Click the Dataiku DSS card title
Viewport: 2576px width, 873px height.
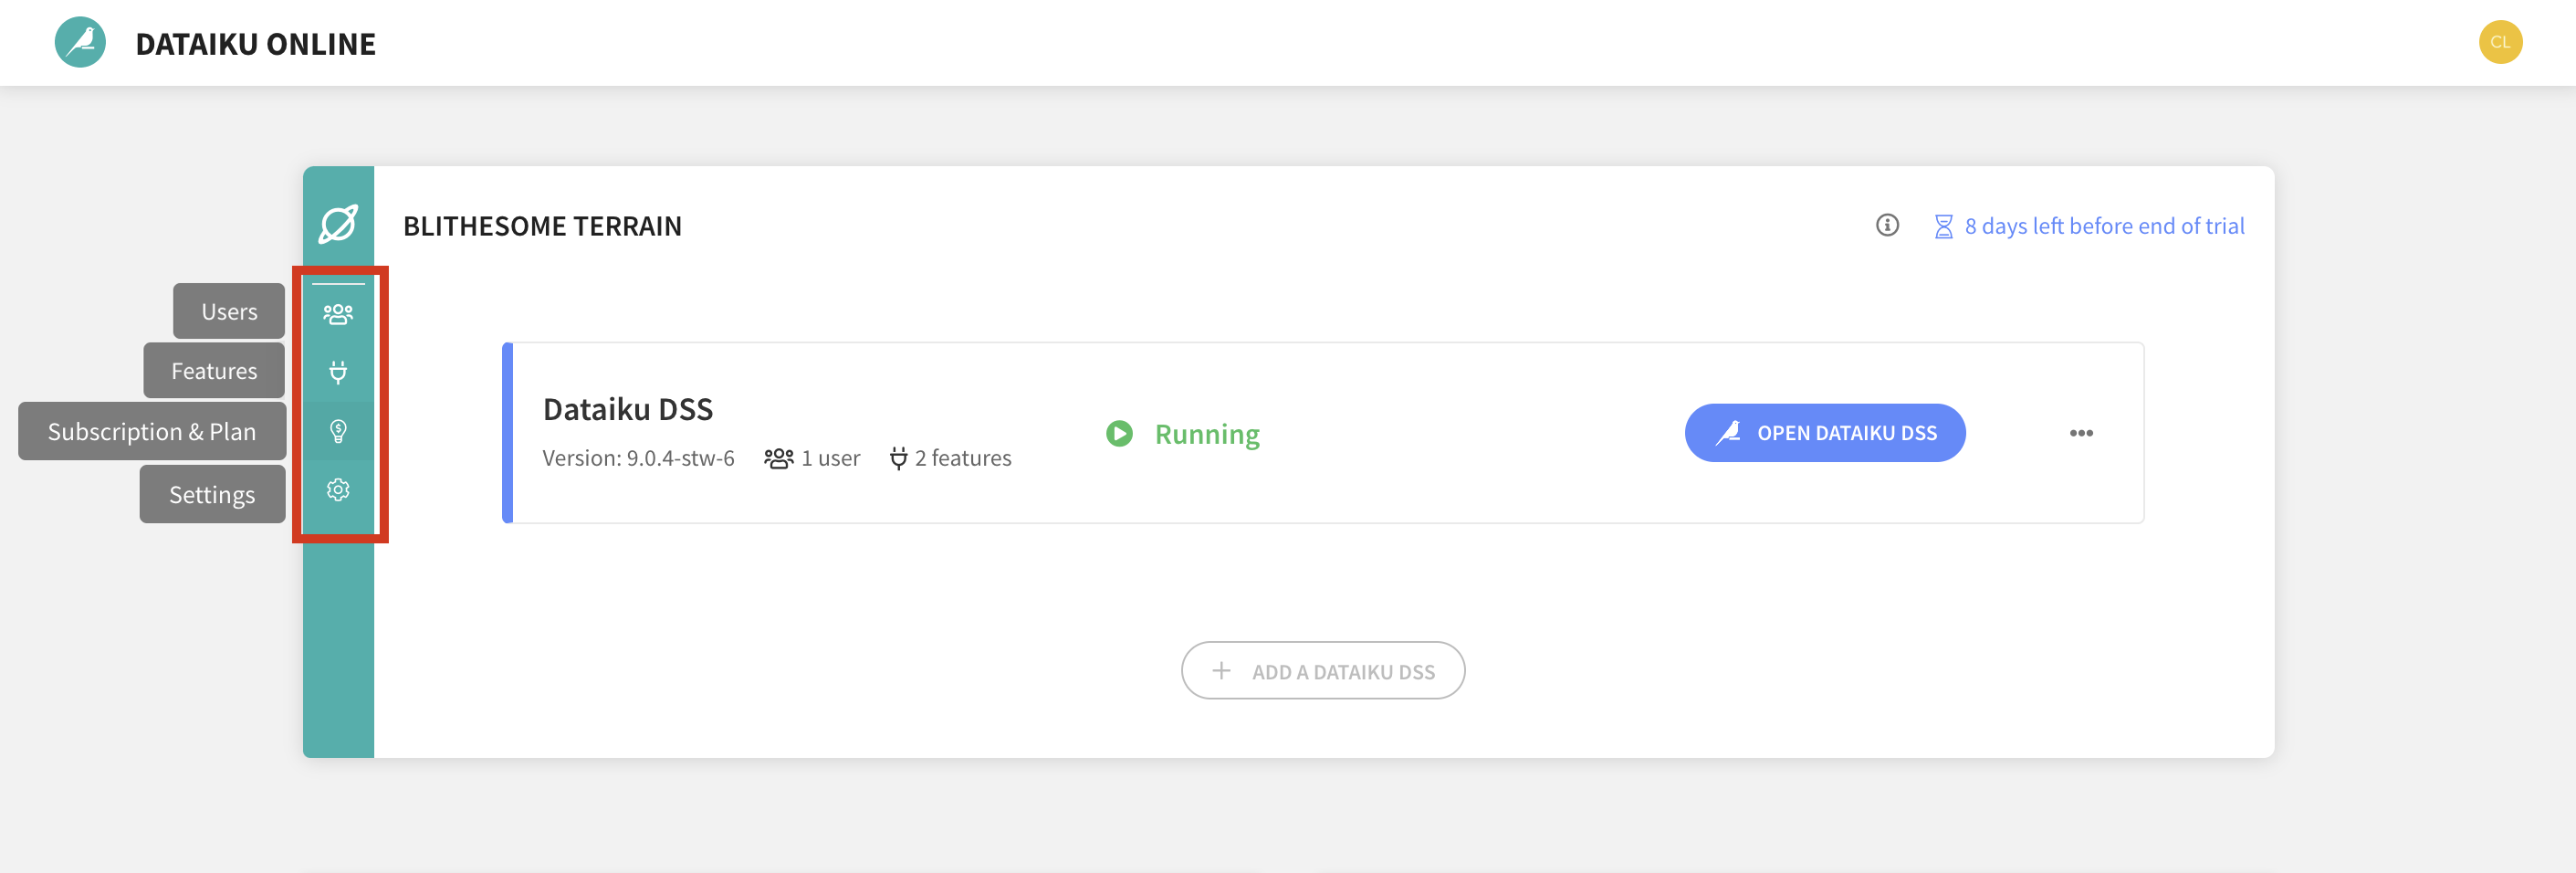click(x=627, y=409)
